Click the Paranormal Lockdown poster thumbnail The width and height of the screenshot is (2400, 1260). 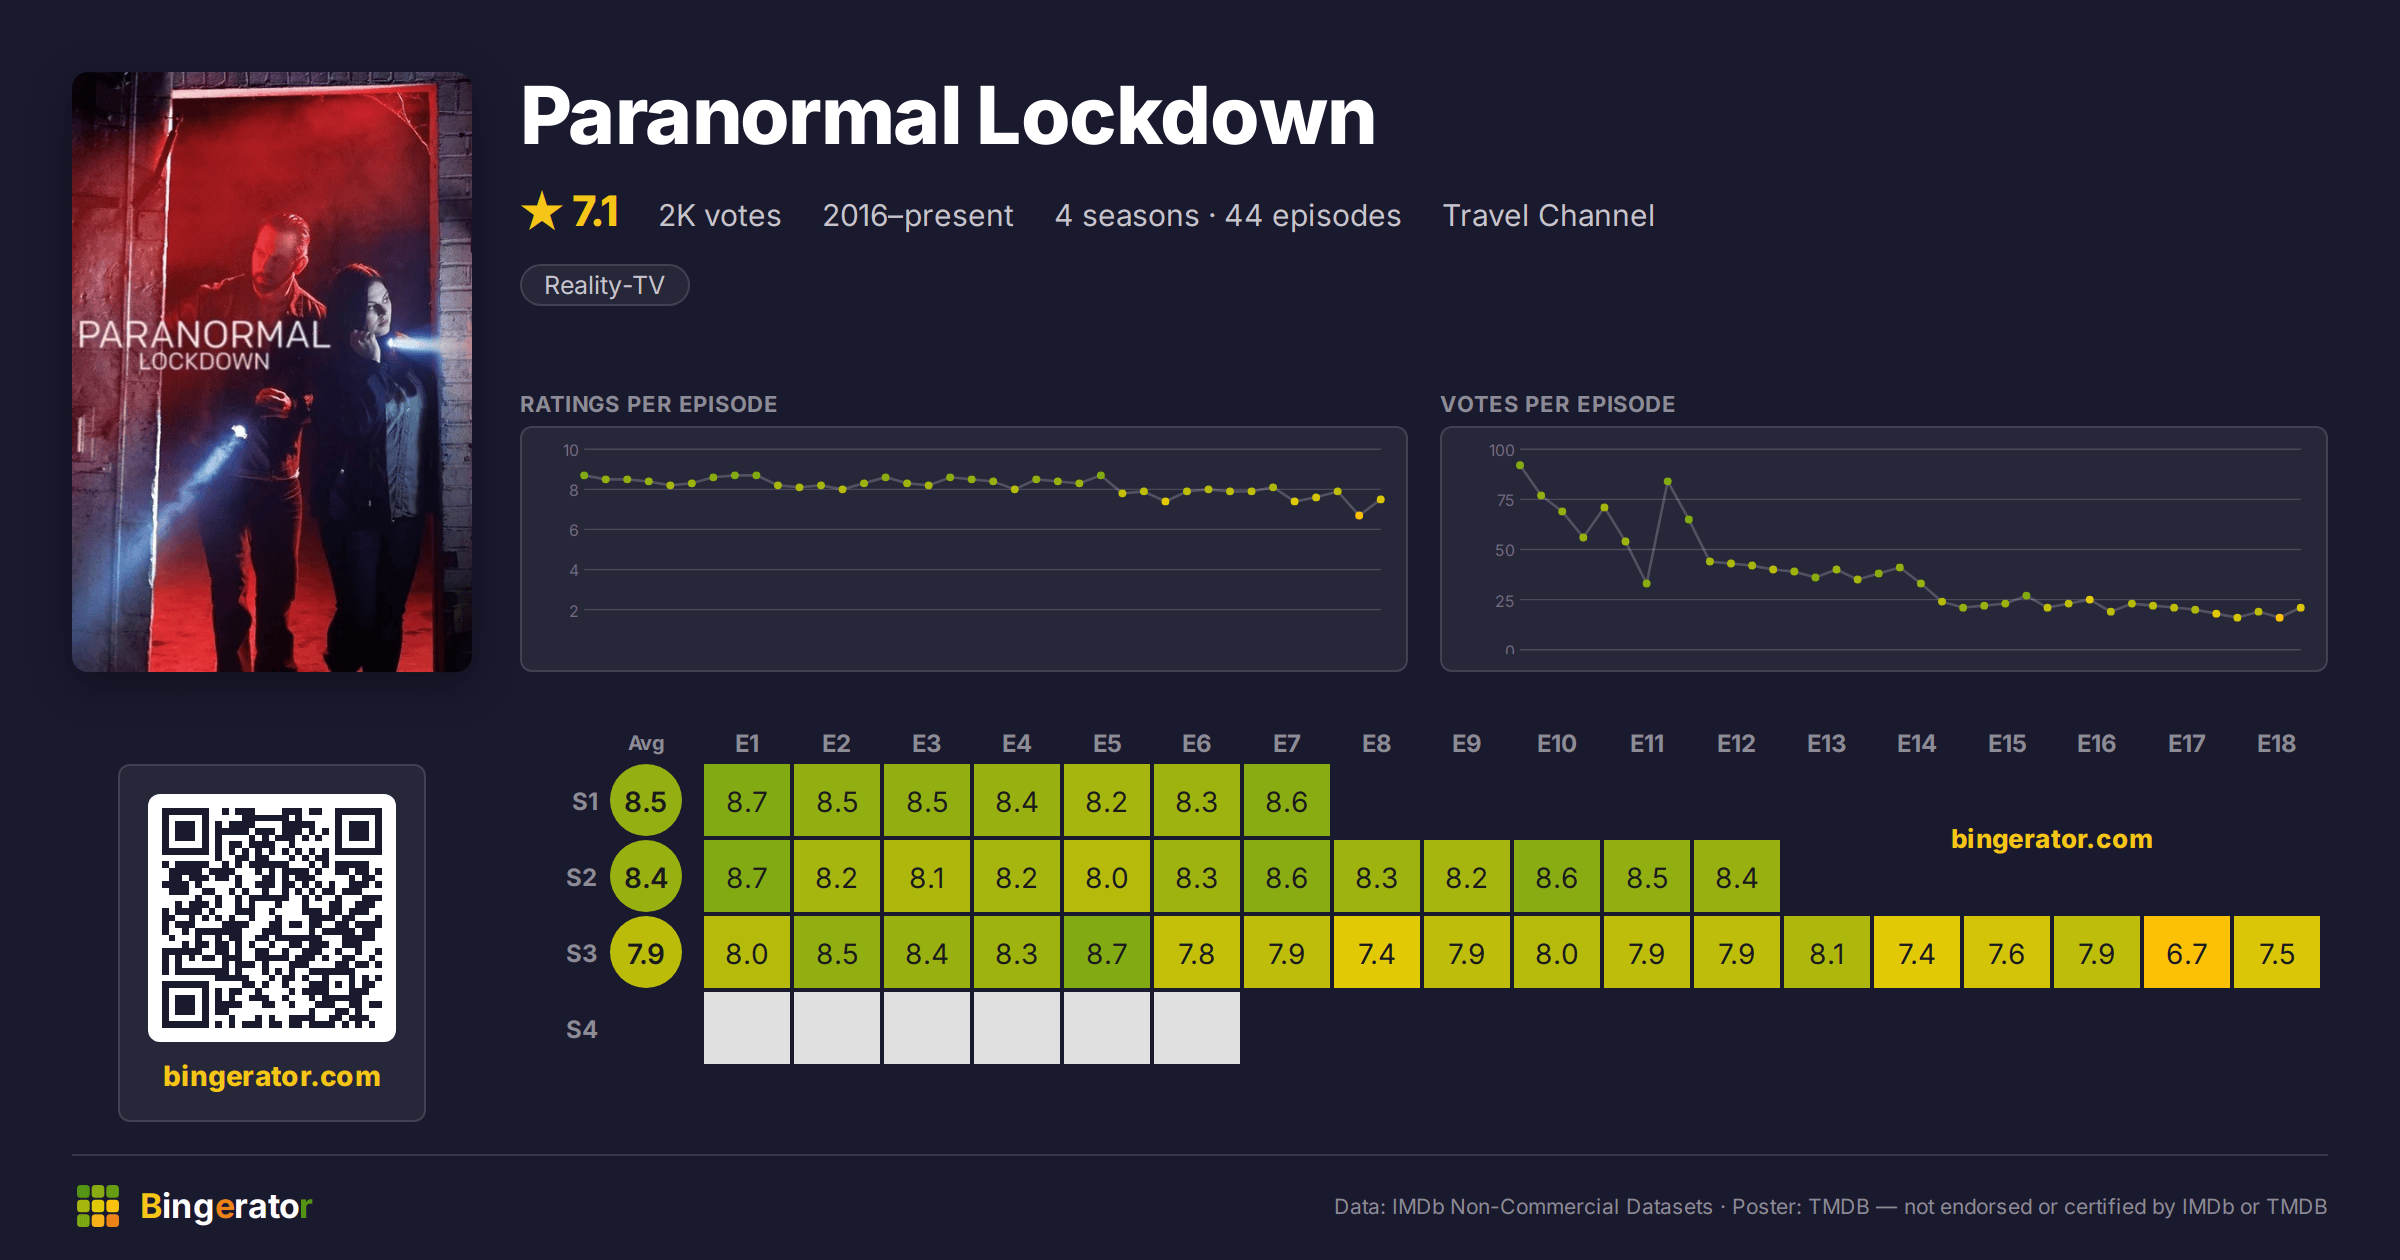(272, 372)
